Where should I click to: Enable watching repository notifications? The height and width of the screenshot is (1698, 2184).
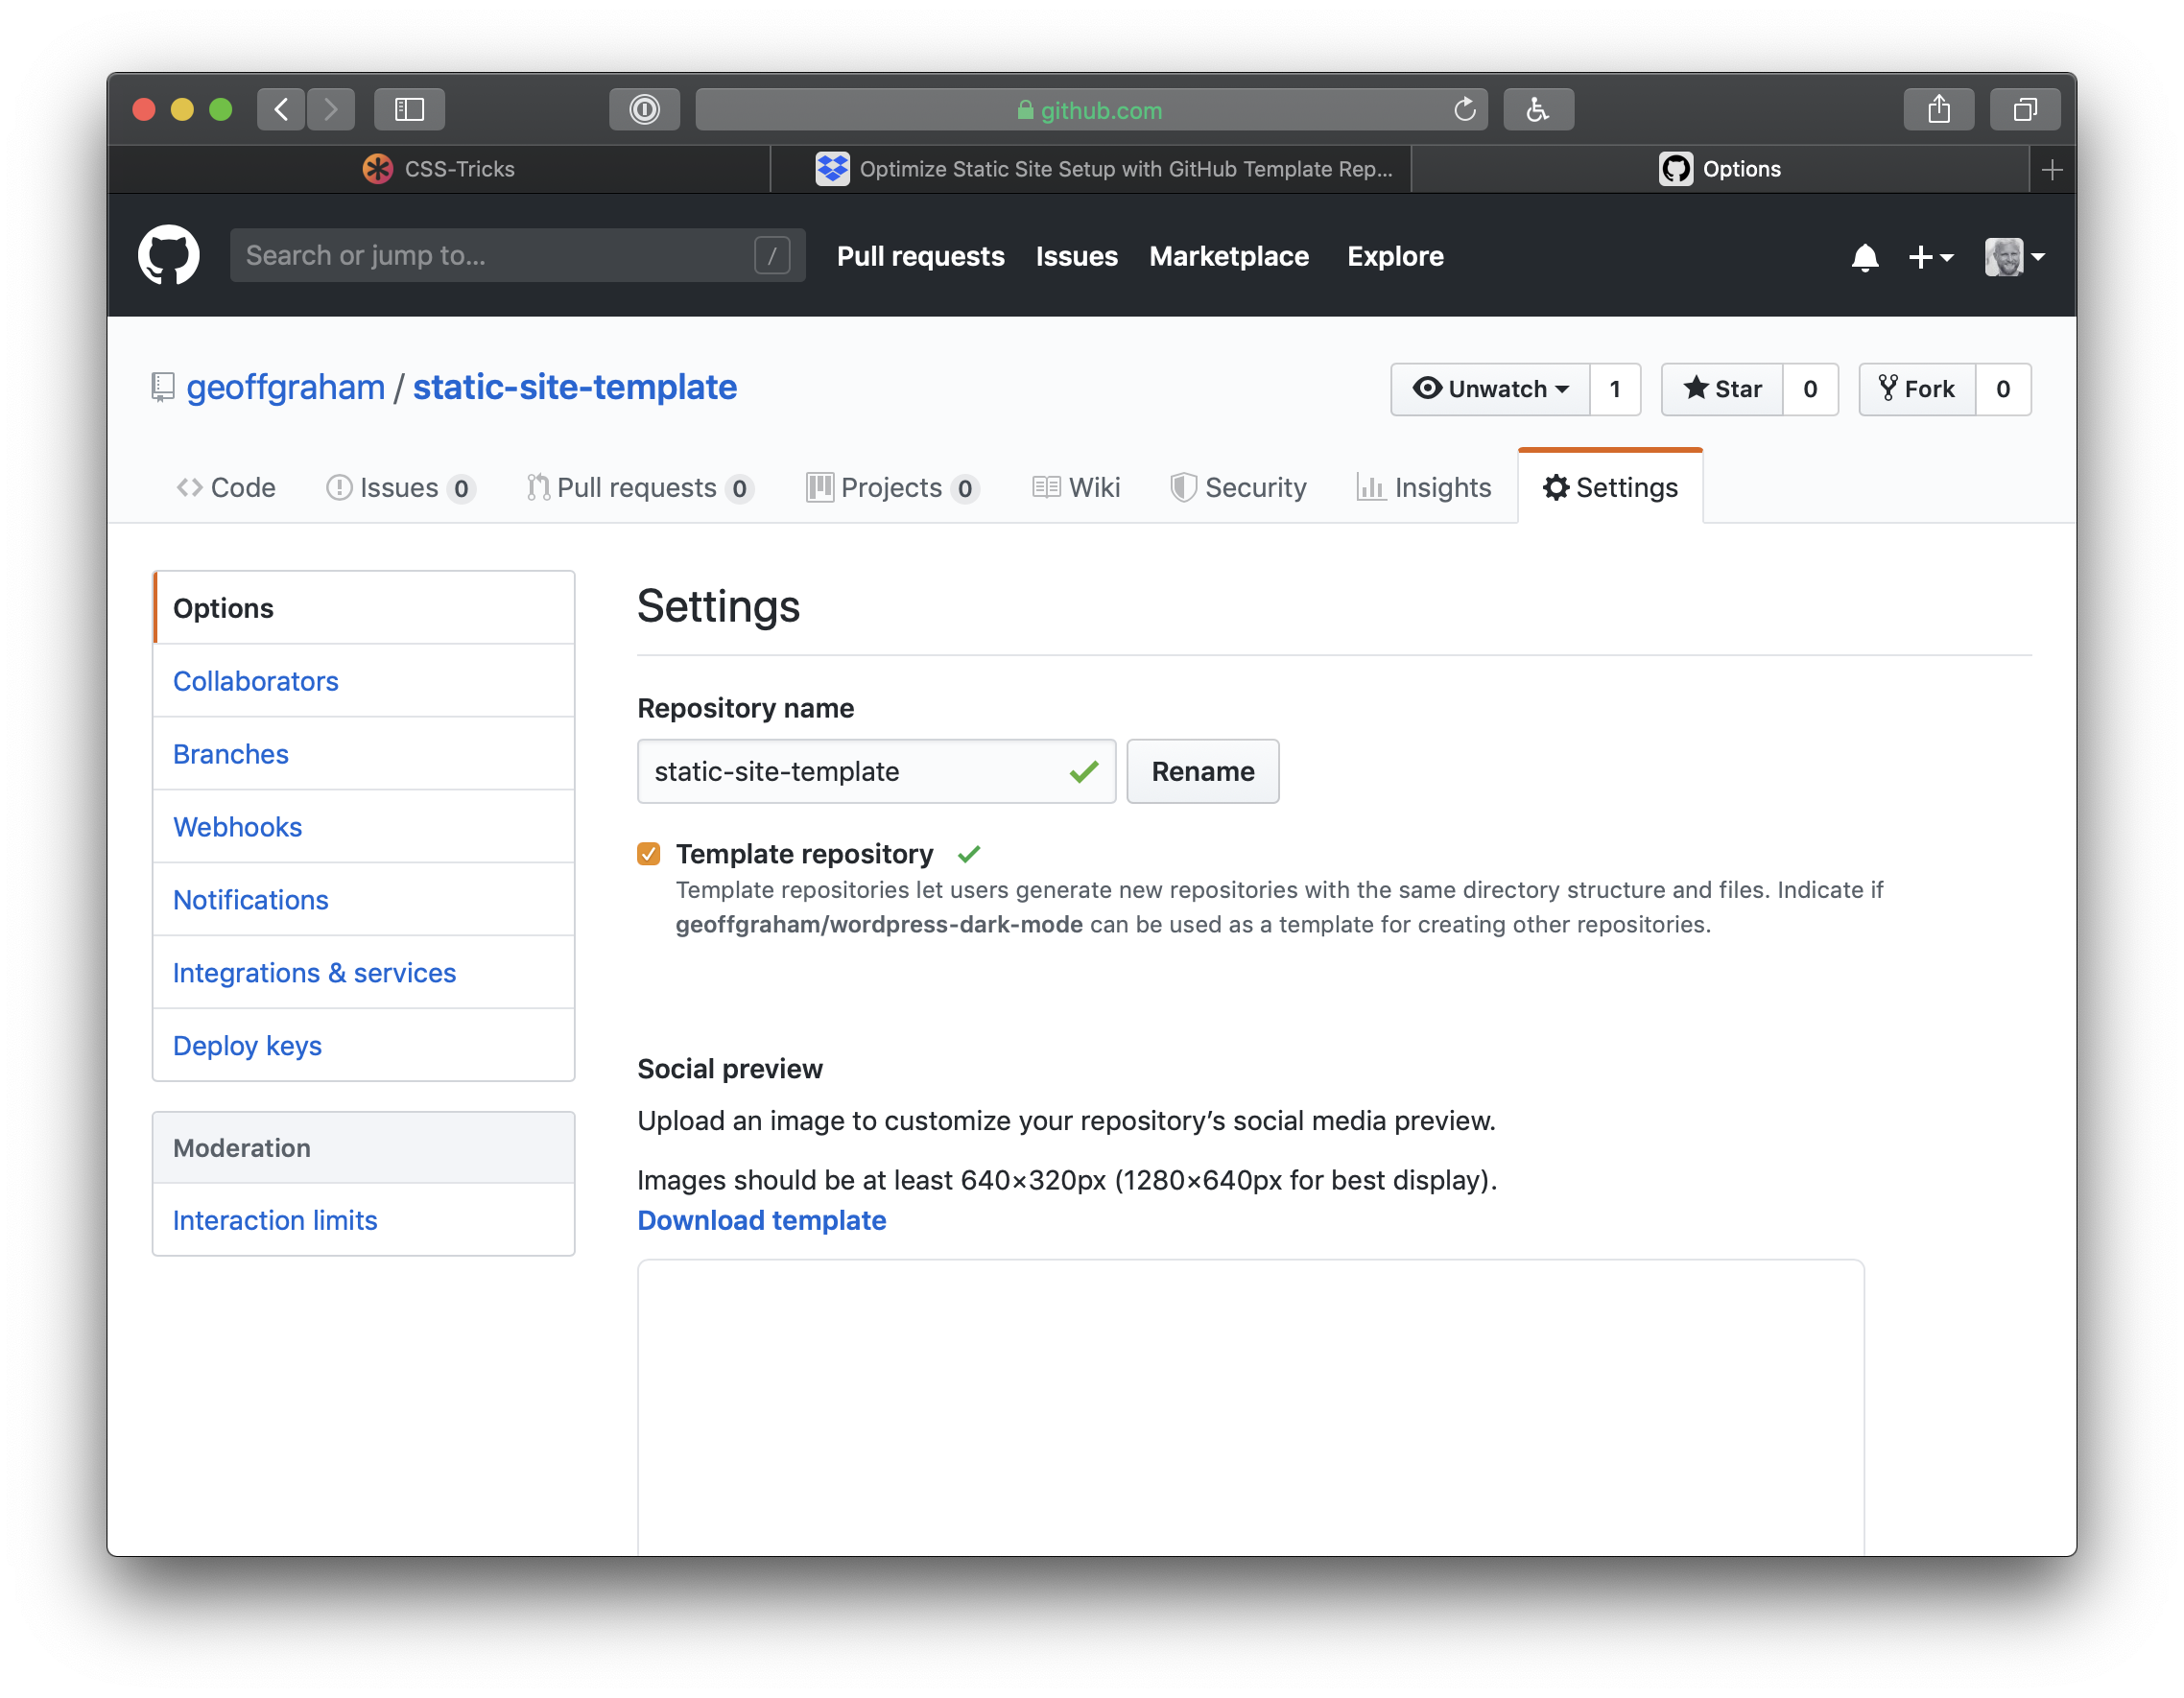1487,389
